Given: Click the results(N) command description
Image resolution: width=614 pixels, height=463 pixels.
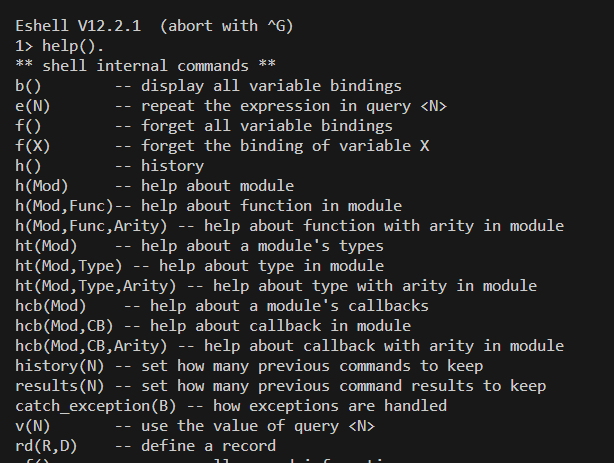Looking at the screenshot, I should [x=280, y=386].
